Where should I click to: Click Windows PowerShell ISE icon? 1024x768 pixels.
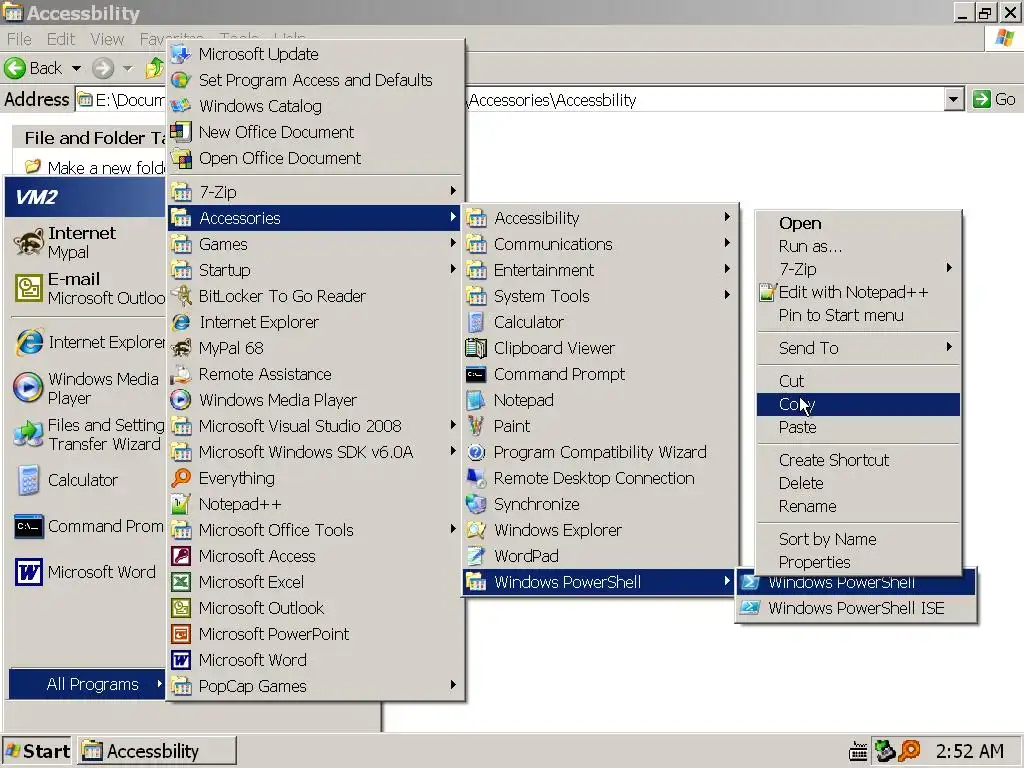tap(750, 608)
